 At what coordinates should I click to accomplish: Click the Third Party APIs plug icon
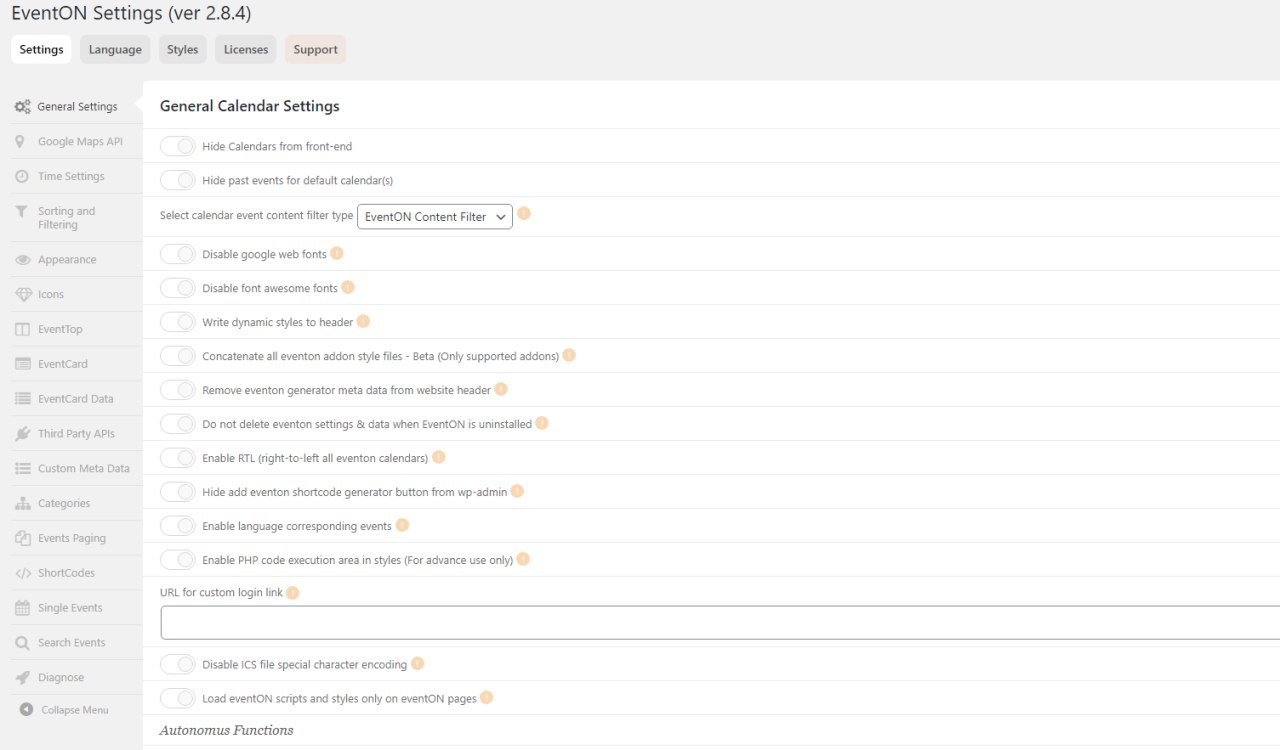22,434
